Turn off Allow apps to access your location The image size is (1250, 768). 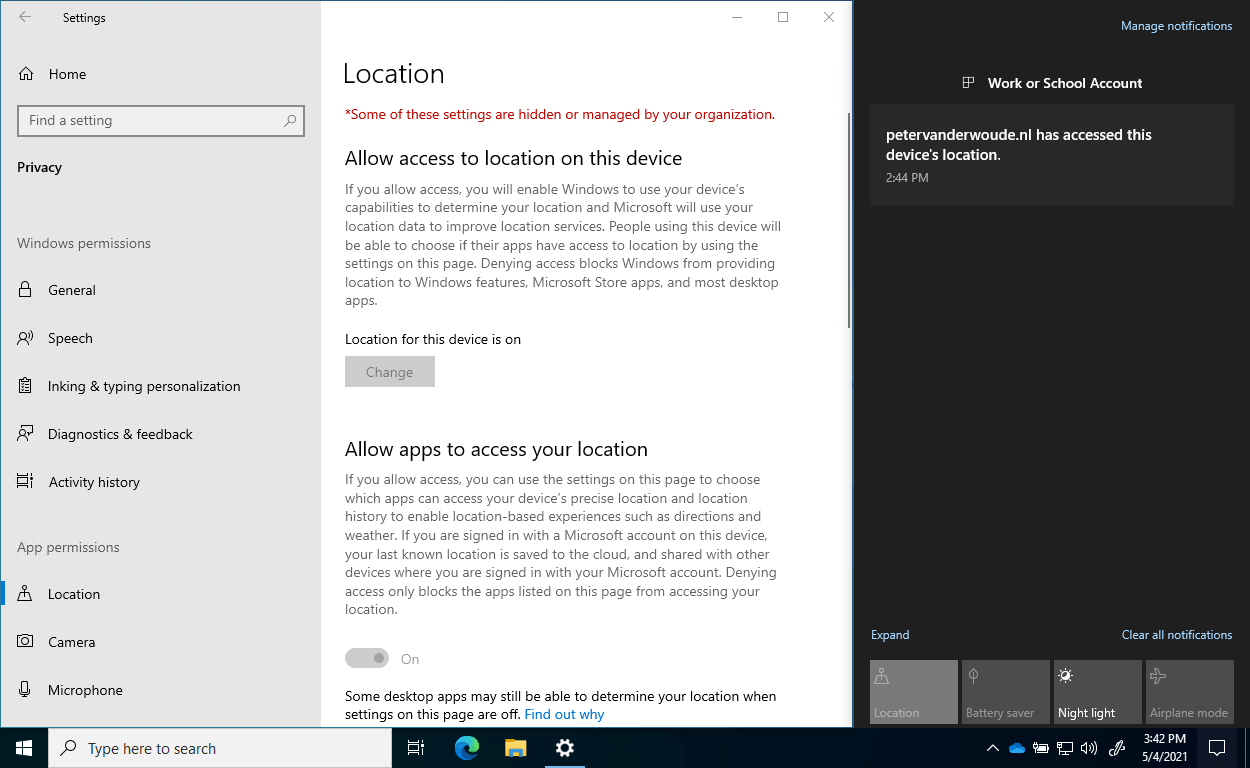pyautogui.click(x=367, y=658)
